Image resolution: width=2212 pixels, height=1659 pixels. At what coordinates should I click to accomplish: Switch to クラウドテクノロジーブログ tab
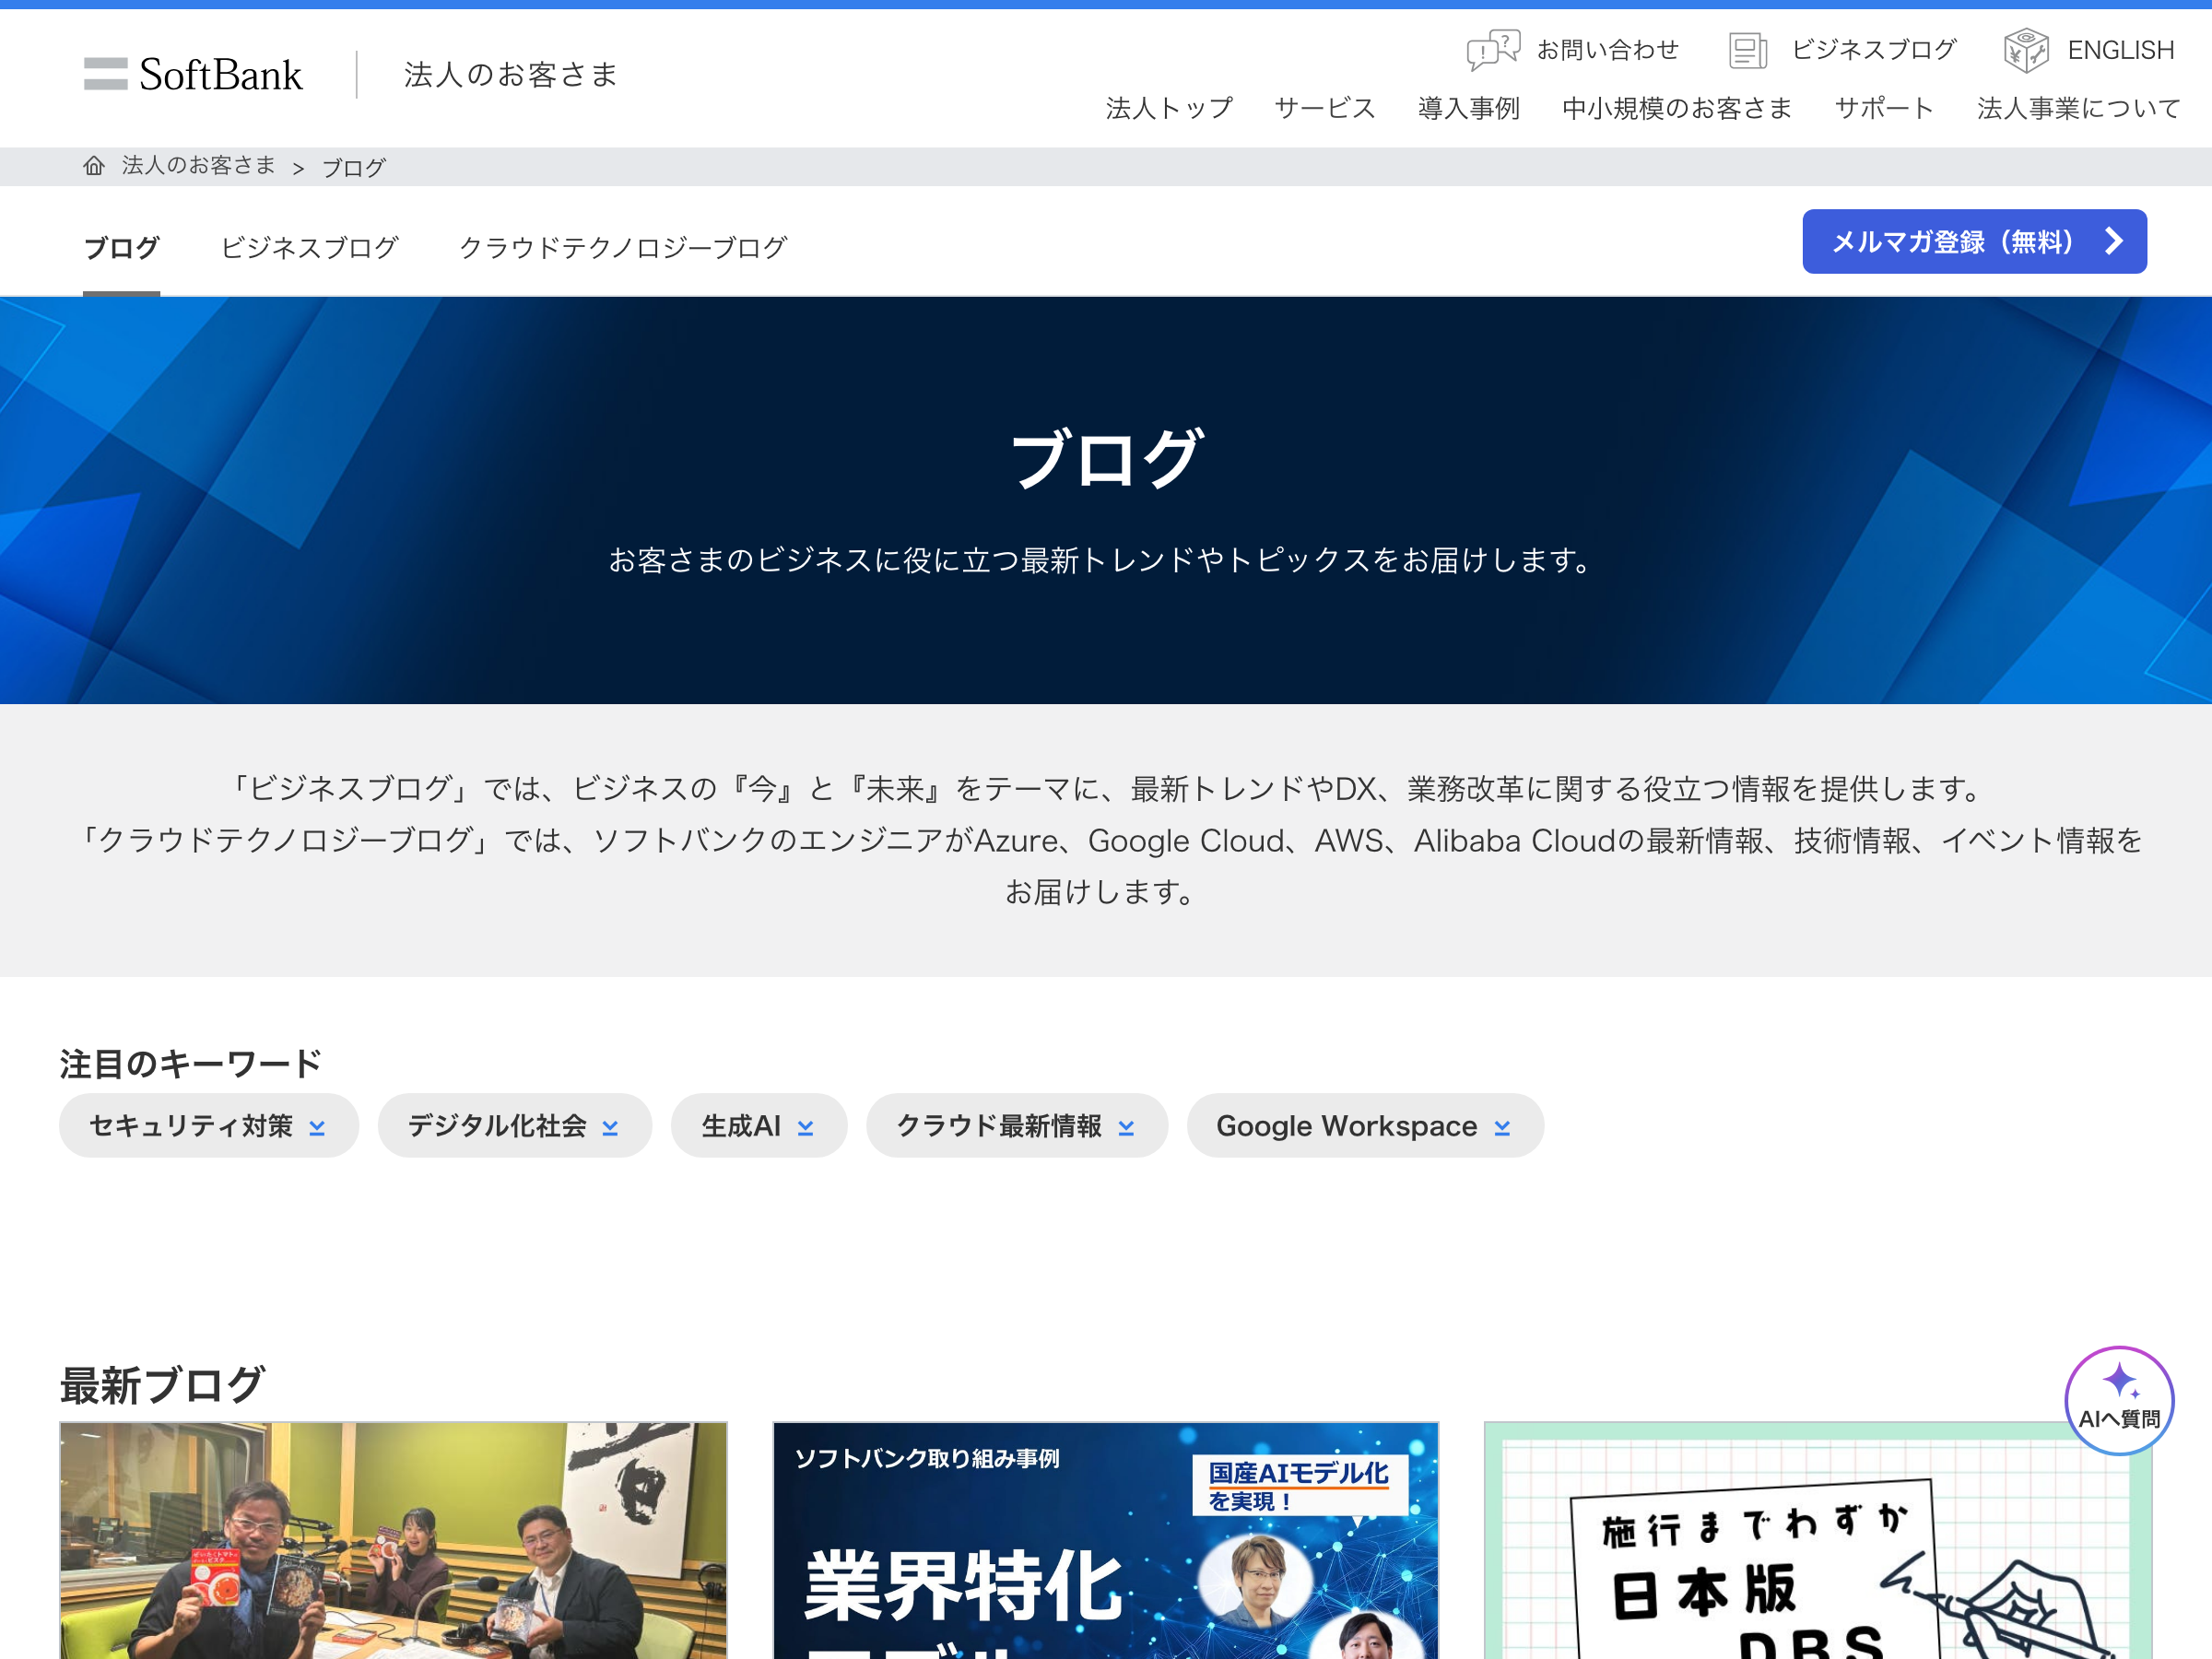(x=623, y=247)
